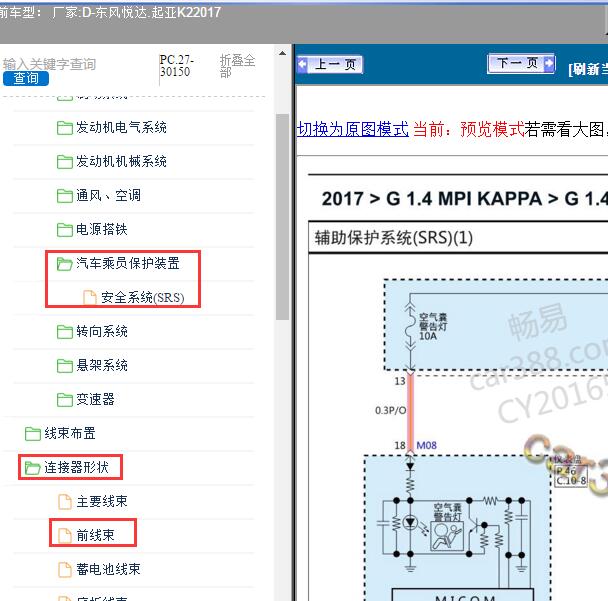The width and height of the screenshot is (608, 601).
Task: Collapse the 连接器形状 open folder icon
Action: (x=33, y=468)
